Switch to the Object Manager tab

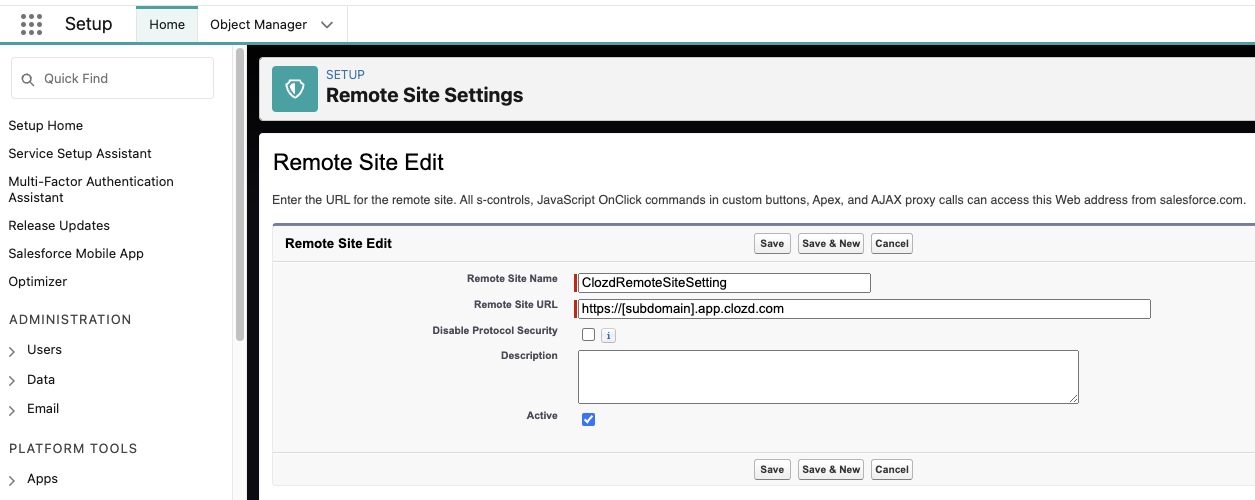(x=258, y=24)
